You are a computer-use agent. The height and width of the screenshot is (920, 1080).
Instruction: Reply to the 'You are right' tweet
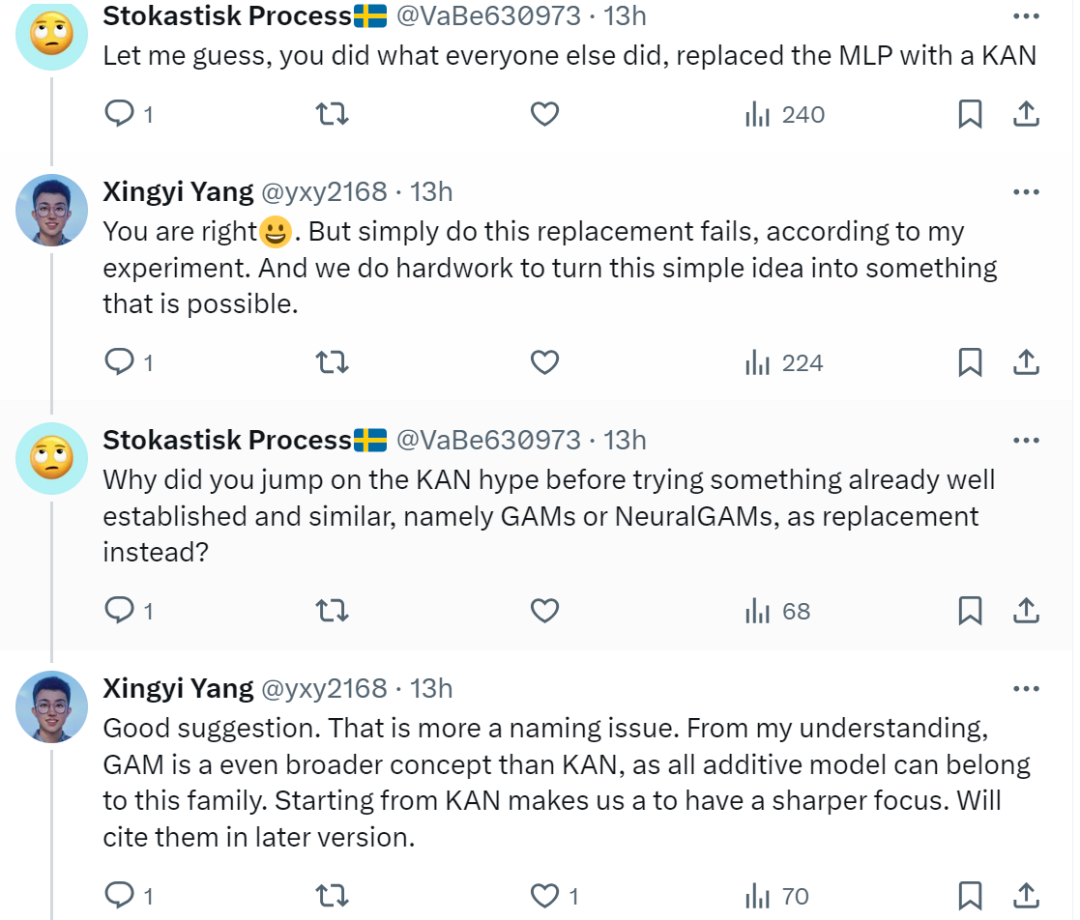pos(120,362)
